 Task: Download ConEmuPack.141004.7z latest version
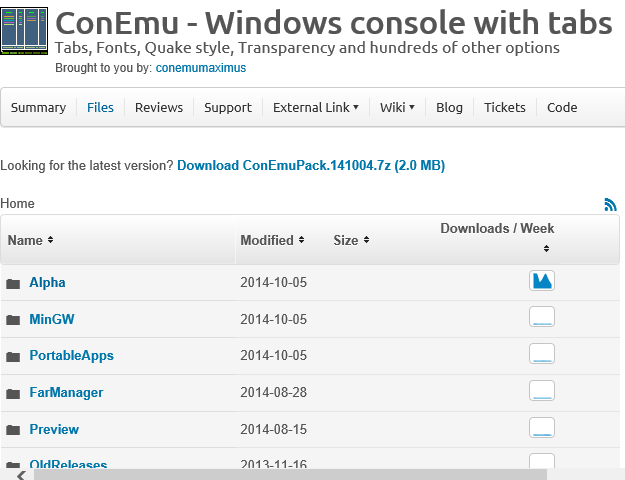311,165
